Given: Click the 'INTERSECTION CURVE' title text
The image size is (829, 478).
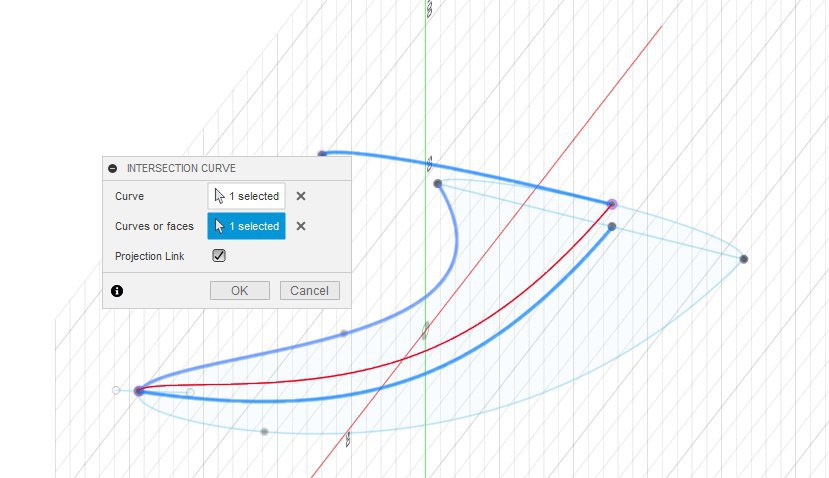Looking at the screenshot, I should pos(181,168).
